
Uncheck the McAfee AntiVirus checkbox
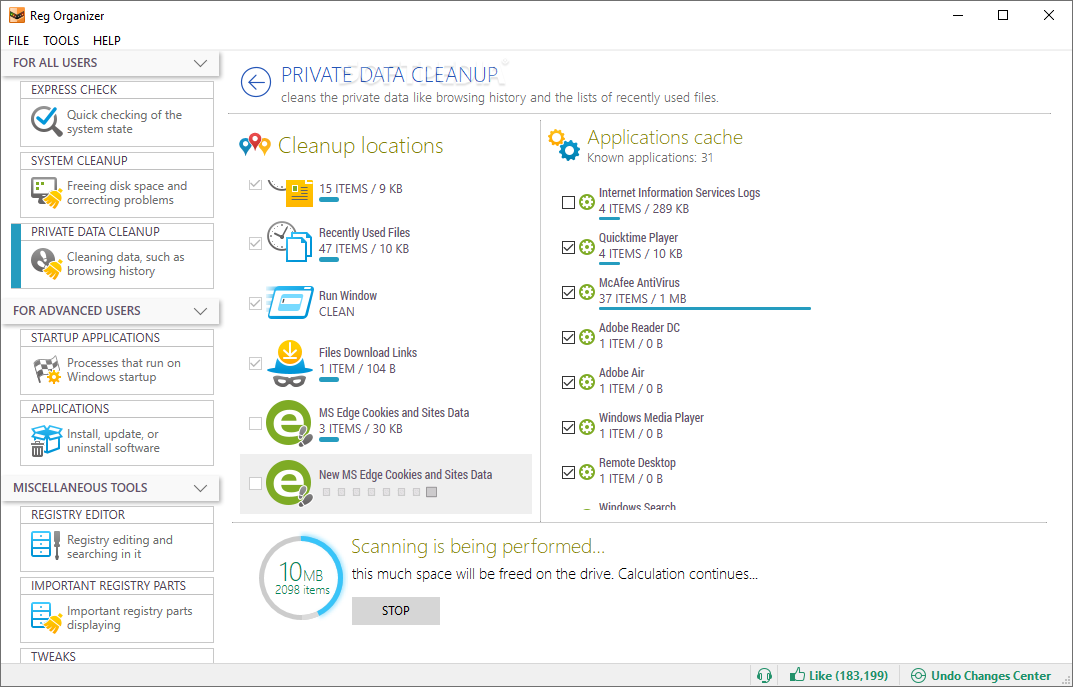pos(568,292)
